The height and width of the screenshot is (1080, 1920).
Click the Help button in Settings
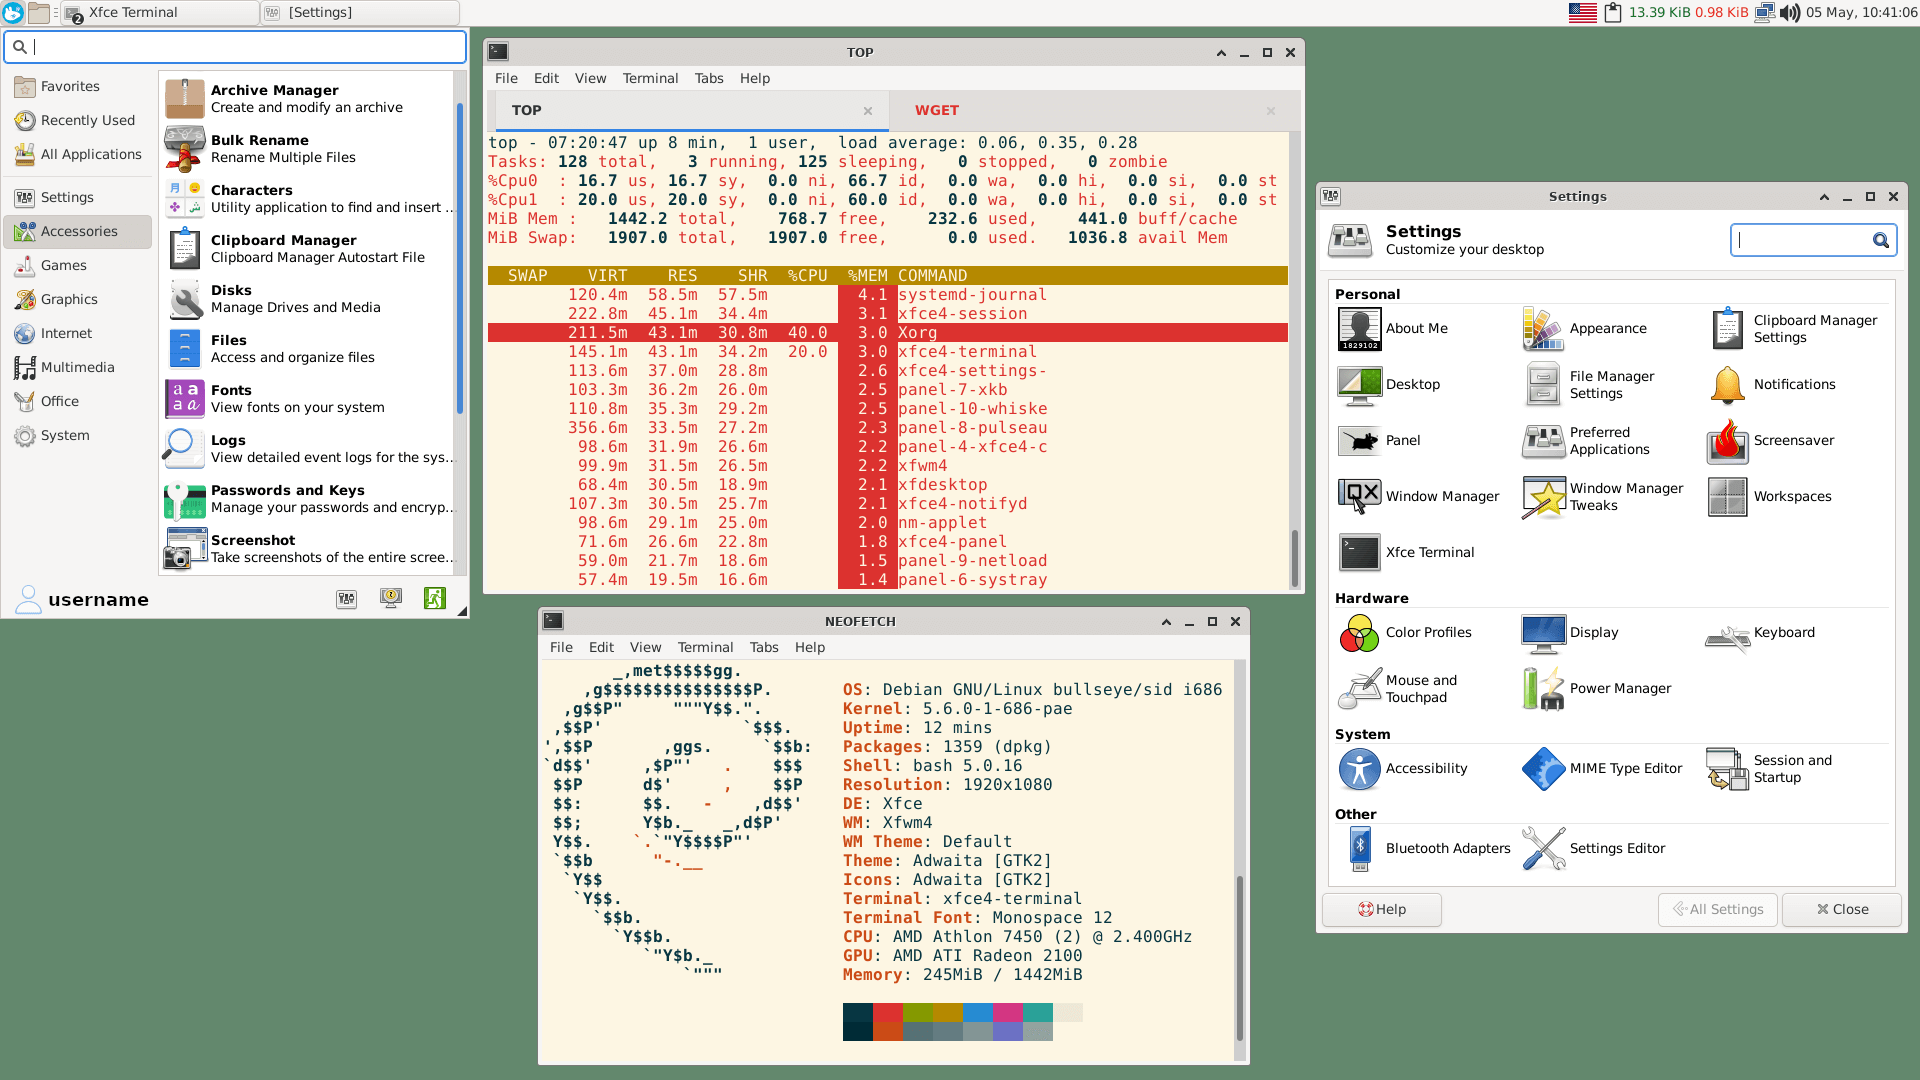point(1381,909)
